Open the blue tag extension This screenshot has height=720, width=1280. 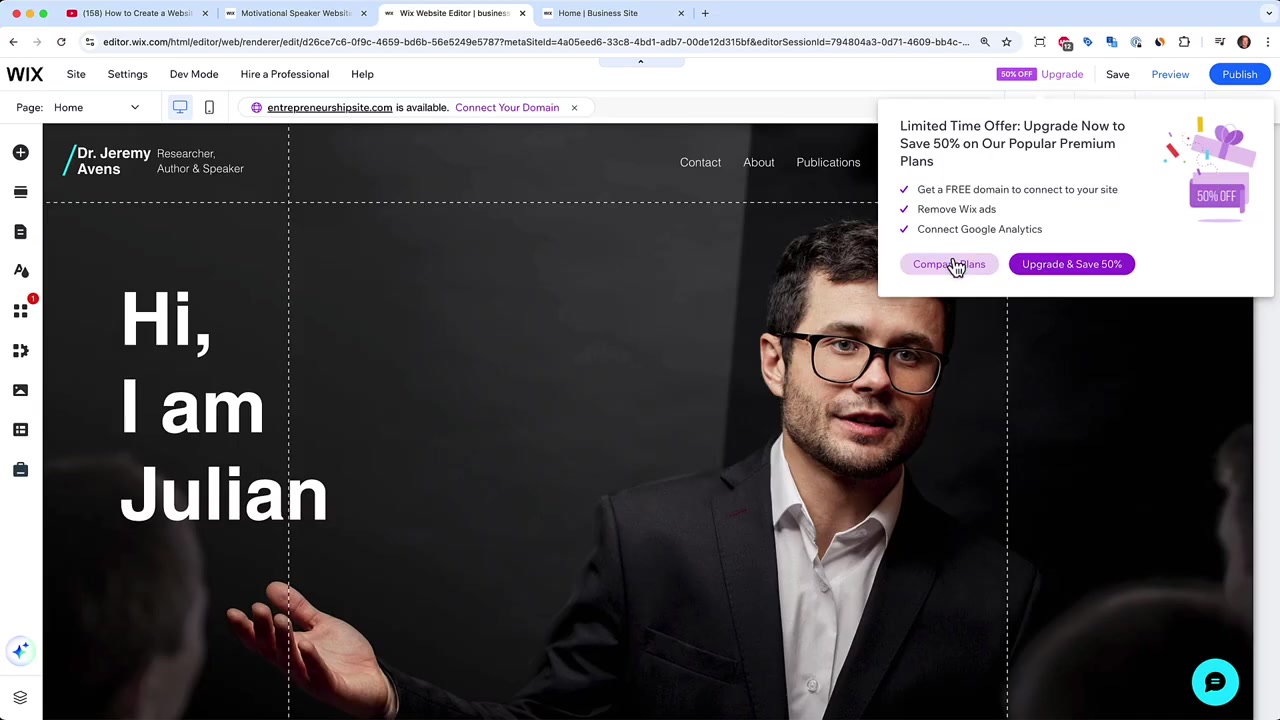1088,42
